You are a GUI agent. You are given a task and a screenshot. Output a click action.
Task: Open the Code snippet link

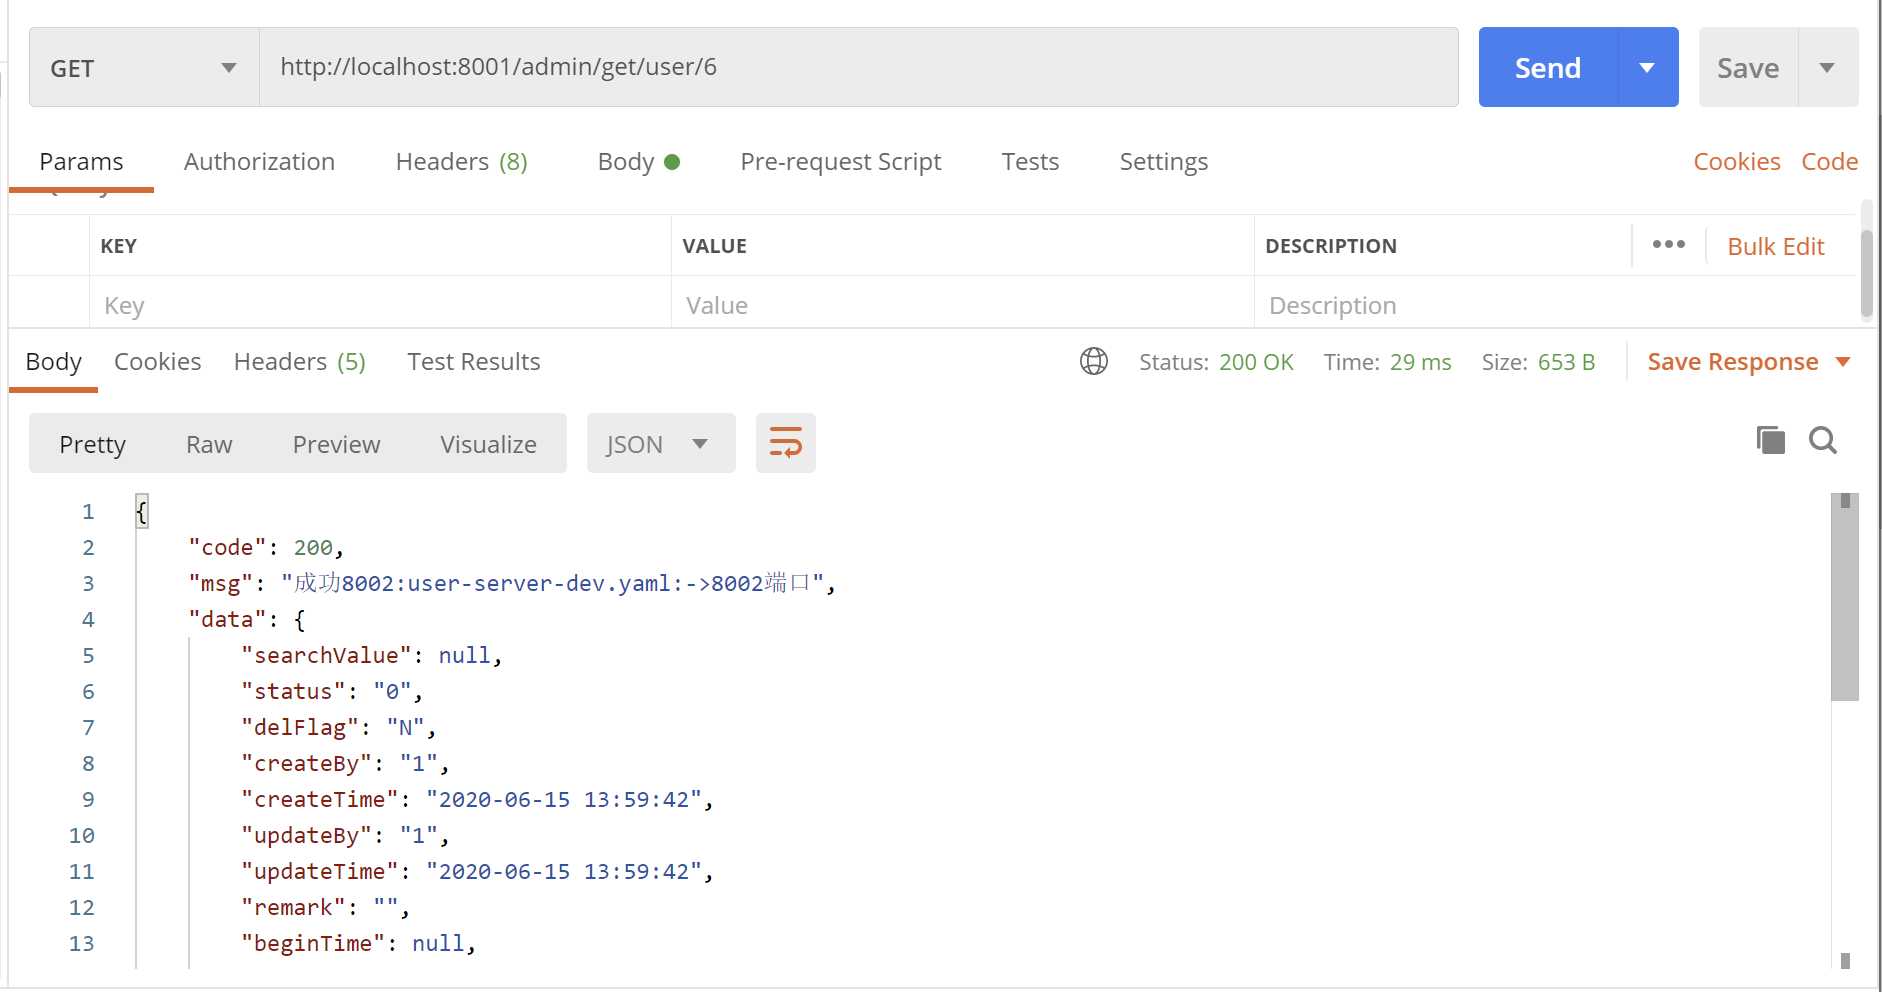tap(1829, 162)
